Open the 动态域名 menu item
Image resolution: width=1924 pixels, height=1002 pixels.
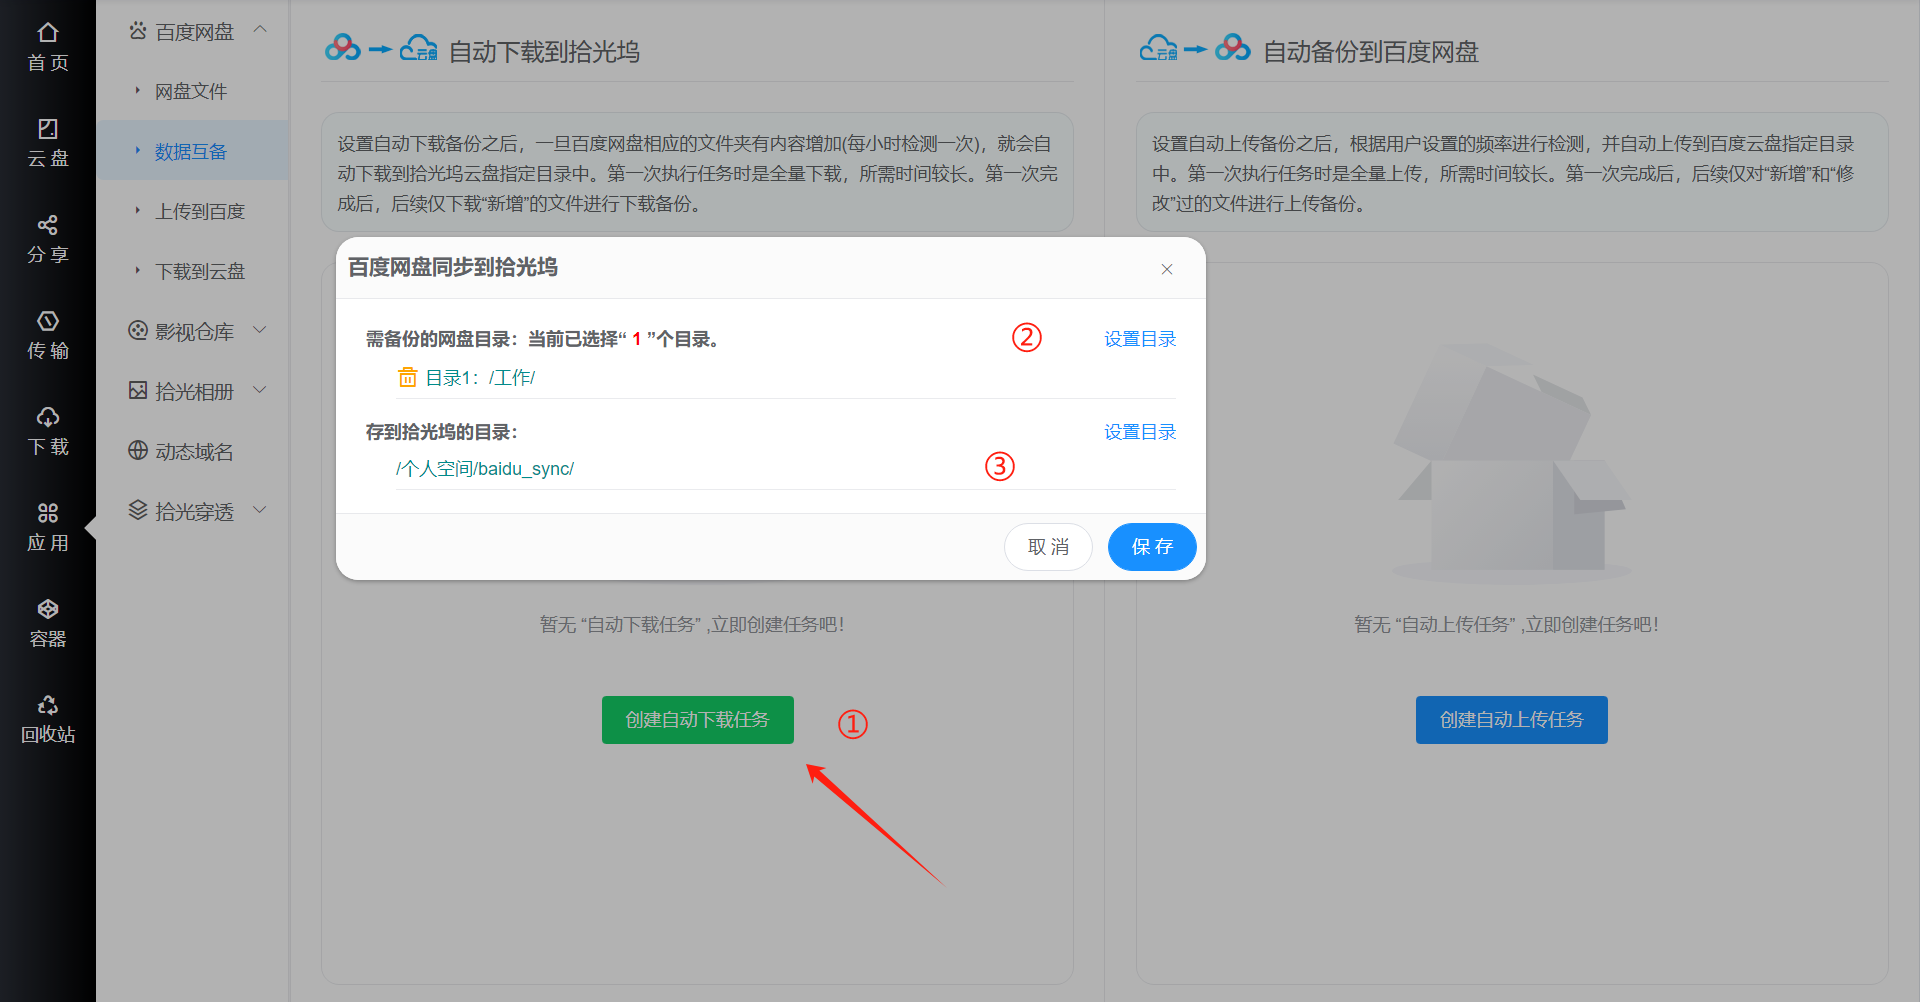(x=192, y=451)
